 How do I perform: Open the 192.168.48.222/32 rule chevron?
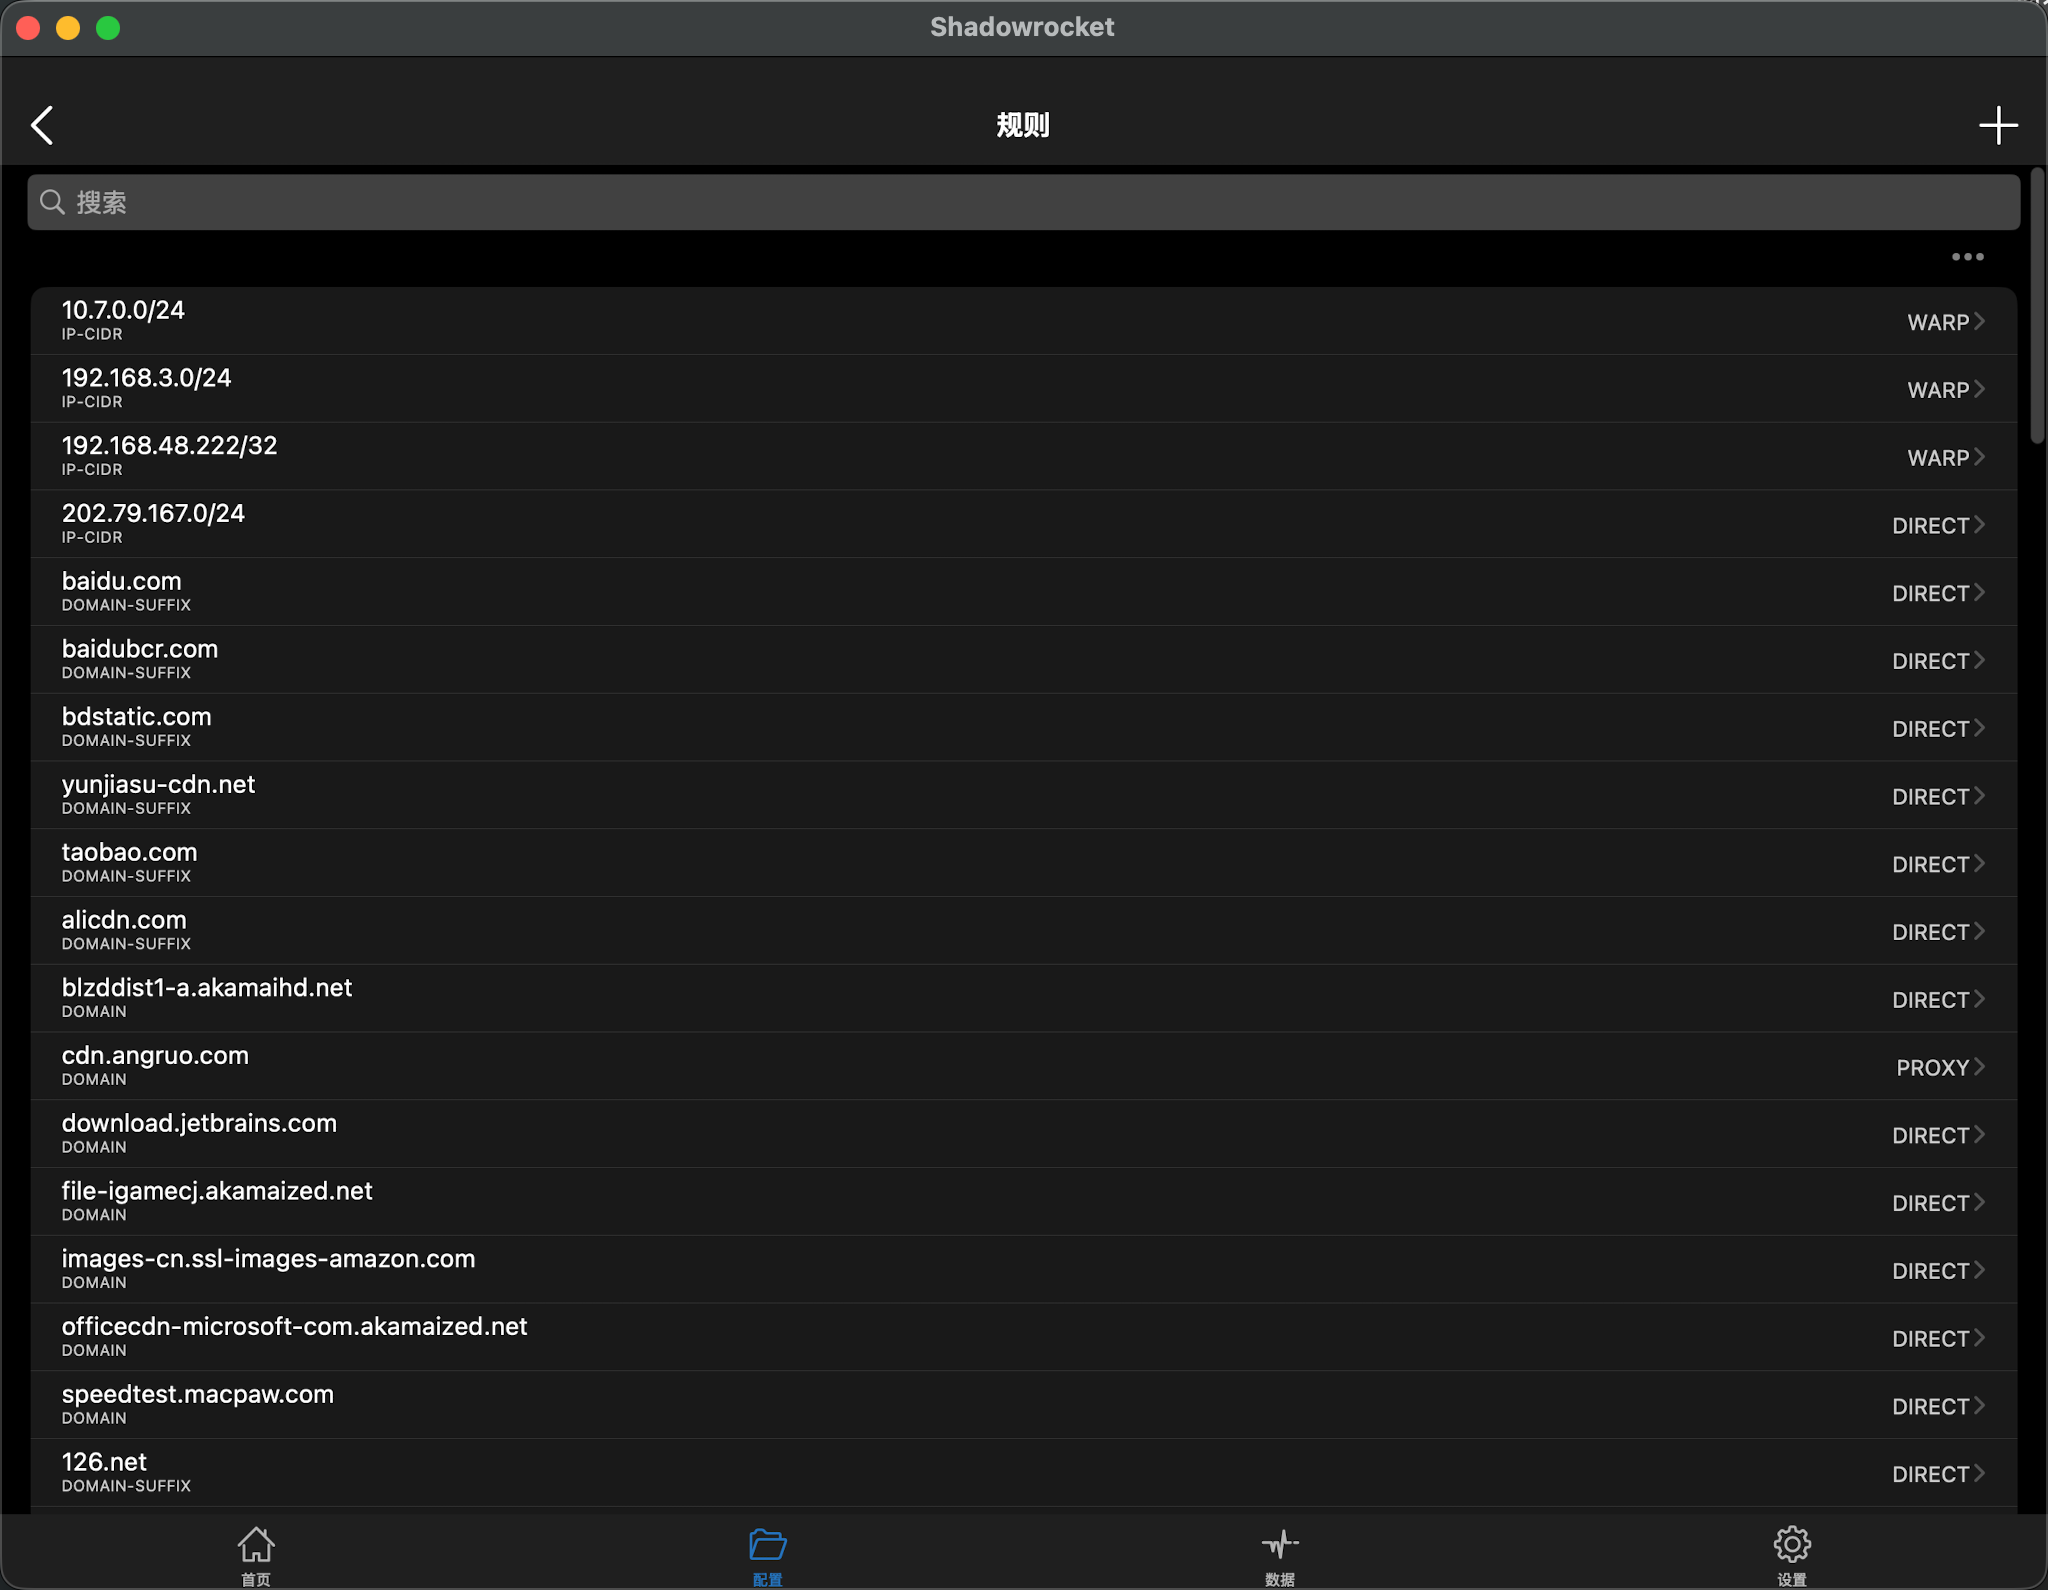click(x=1979, y=457)
